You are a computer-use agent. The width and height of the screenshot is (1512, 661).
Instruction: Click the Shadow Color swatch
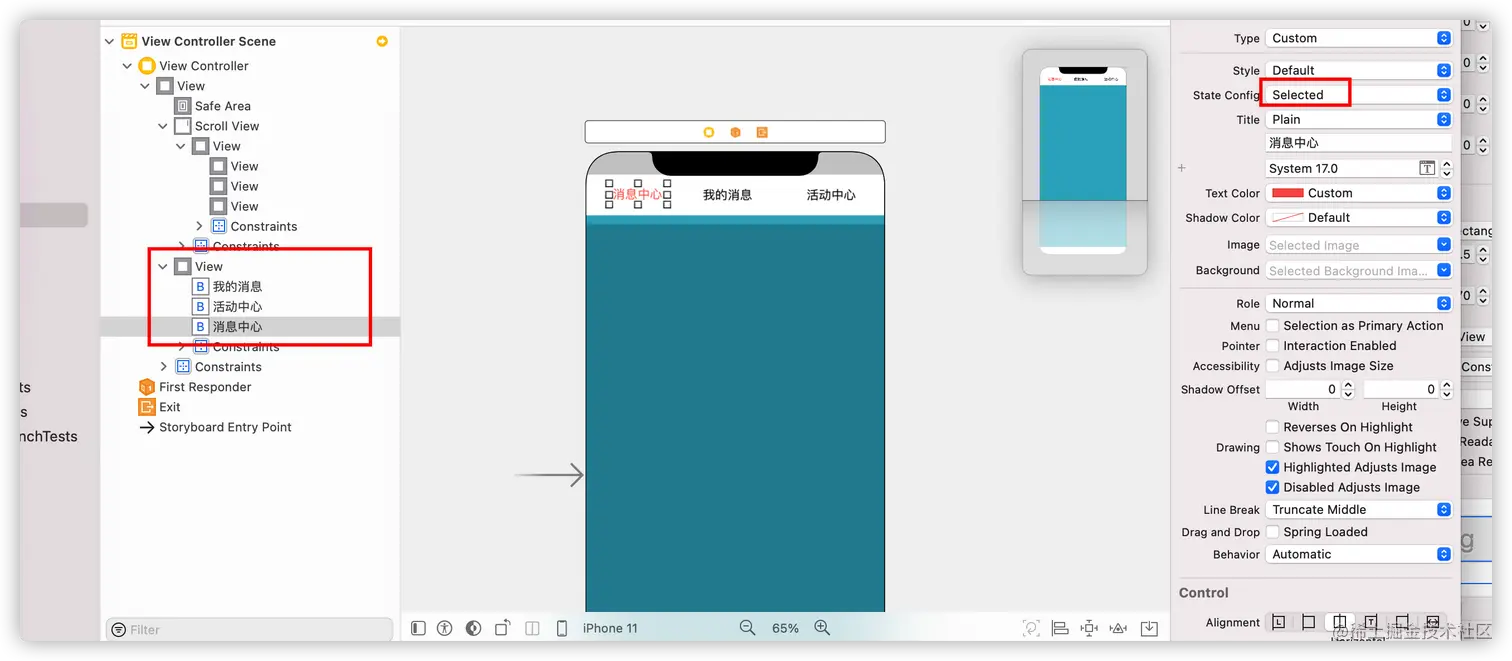1287,217
